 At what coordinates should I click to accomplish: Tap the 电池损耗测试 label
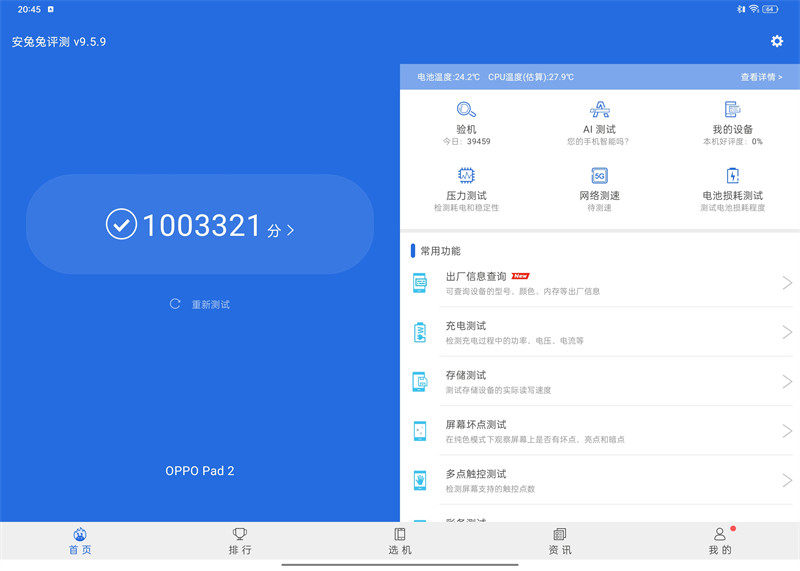point(732,195)
